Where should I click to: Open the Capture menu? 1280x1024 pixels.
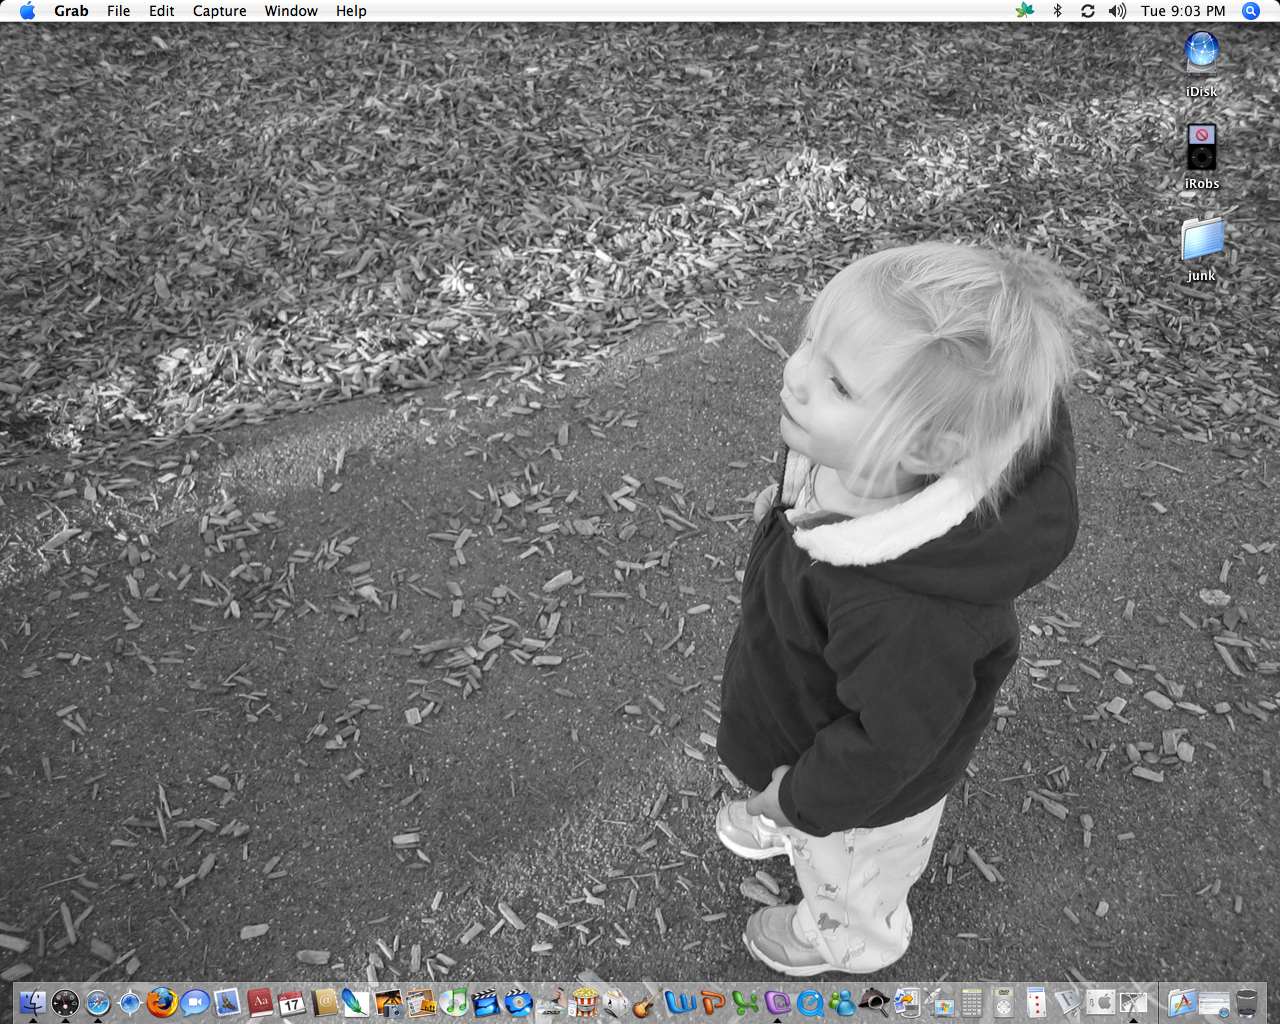coord(219,11)
